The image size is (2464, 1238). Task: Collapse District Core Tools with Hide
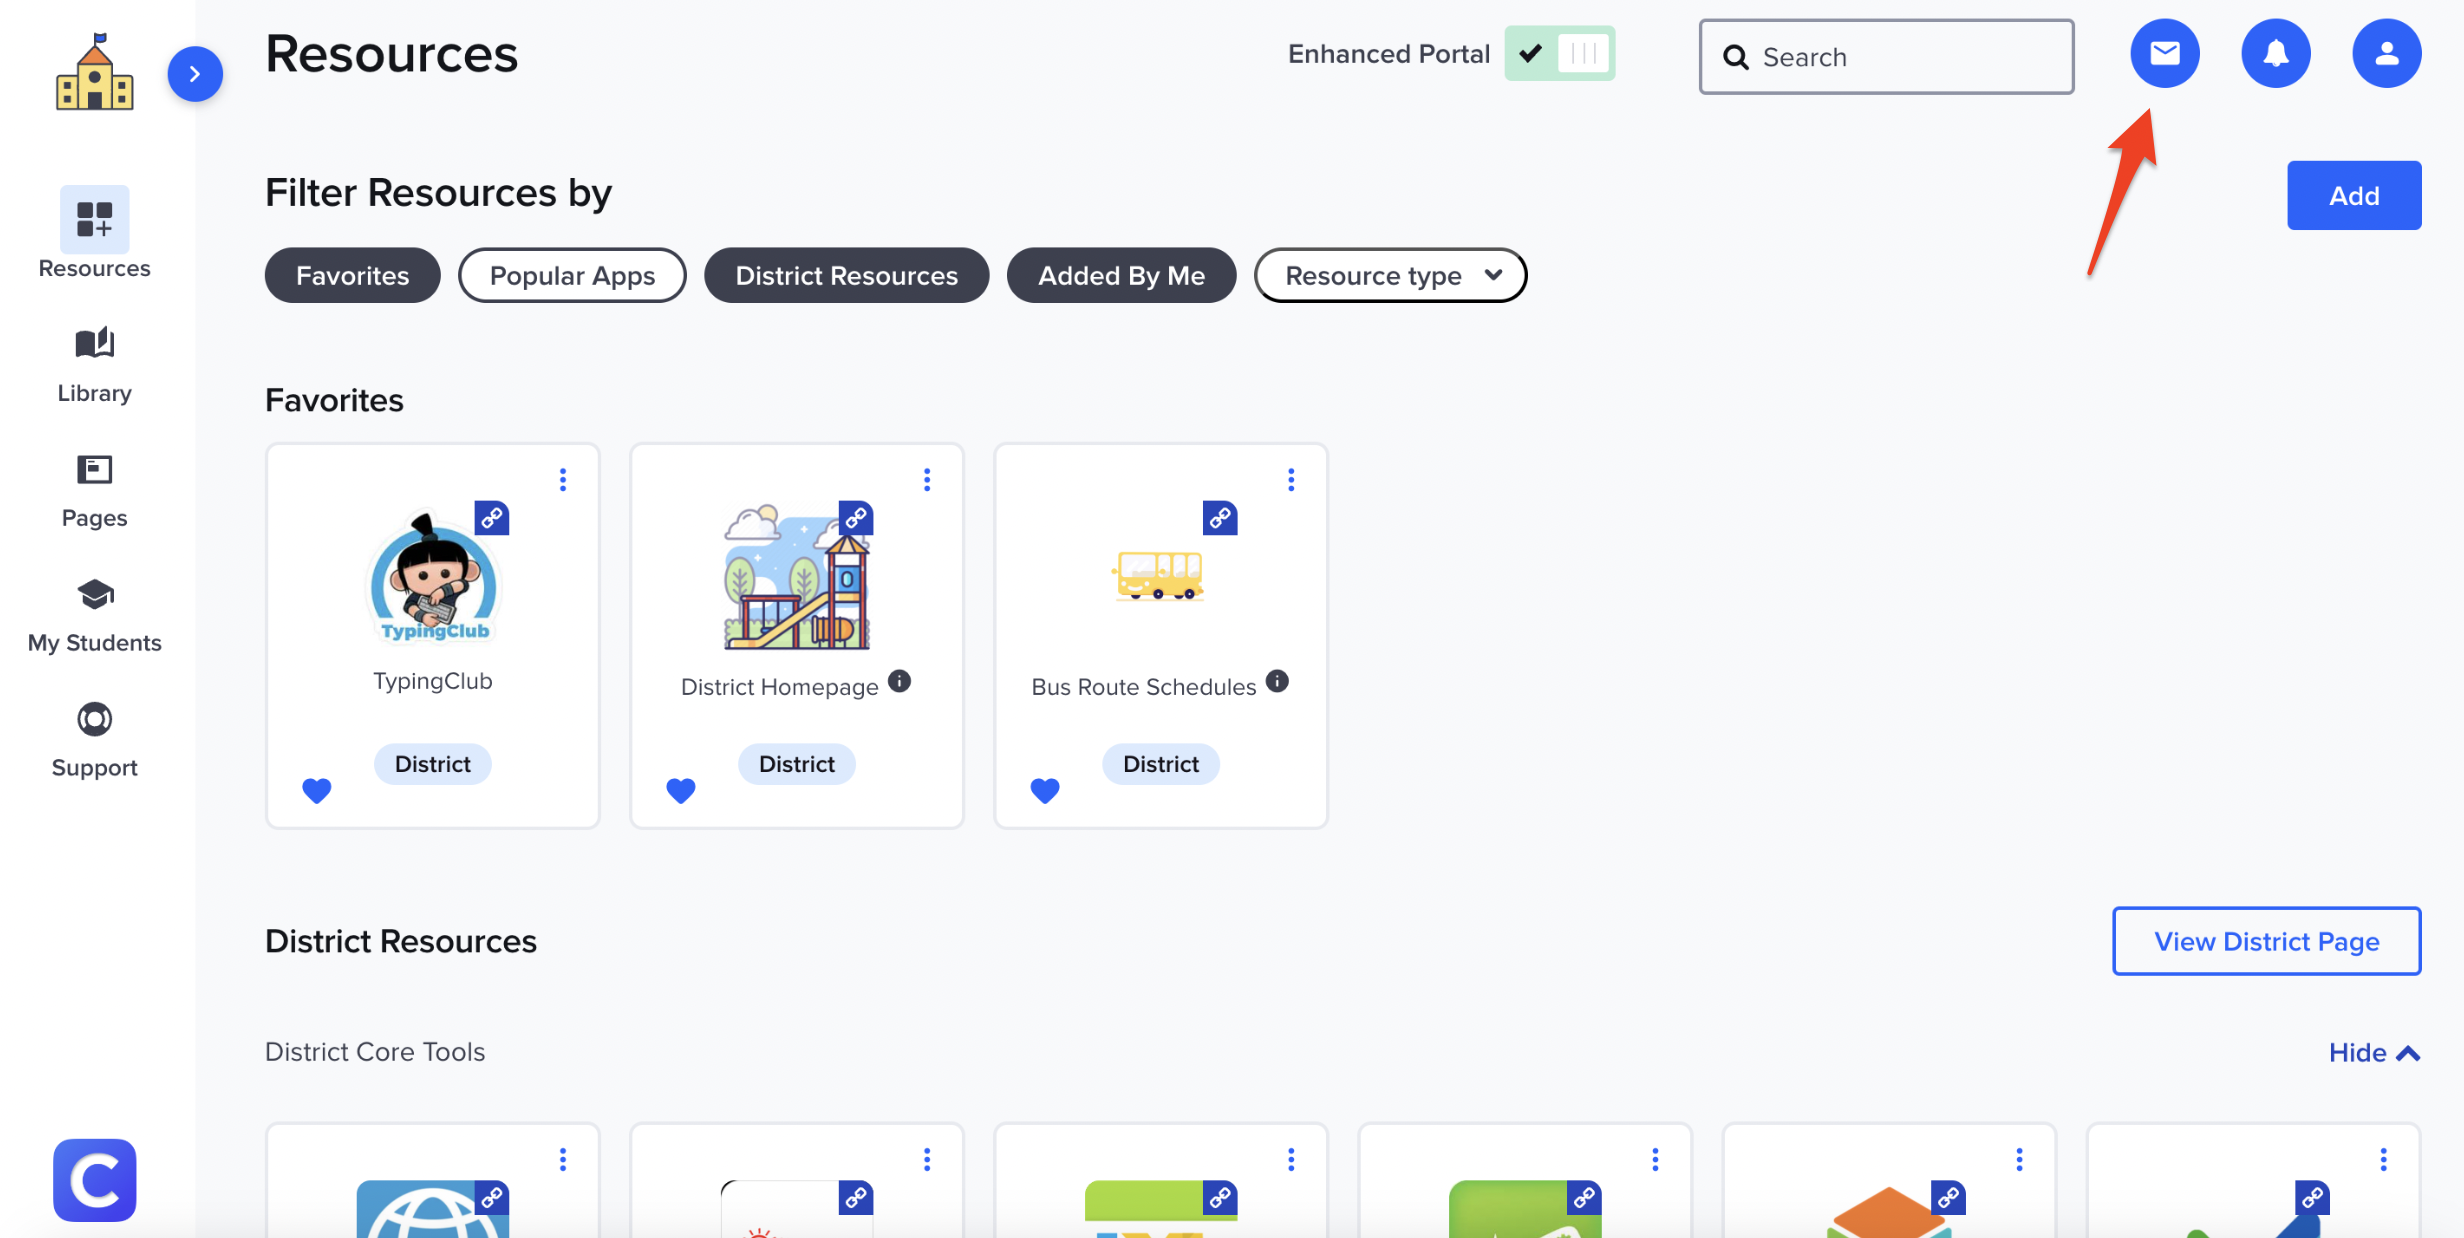pos(2373,1053)
